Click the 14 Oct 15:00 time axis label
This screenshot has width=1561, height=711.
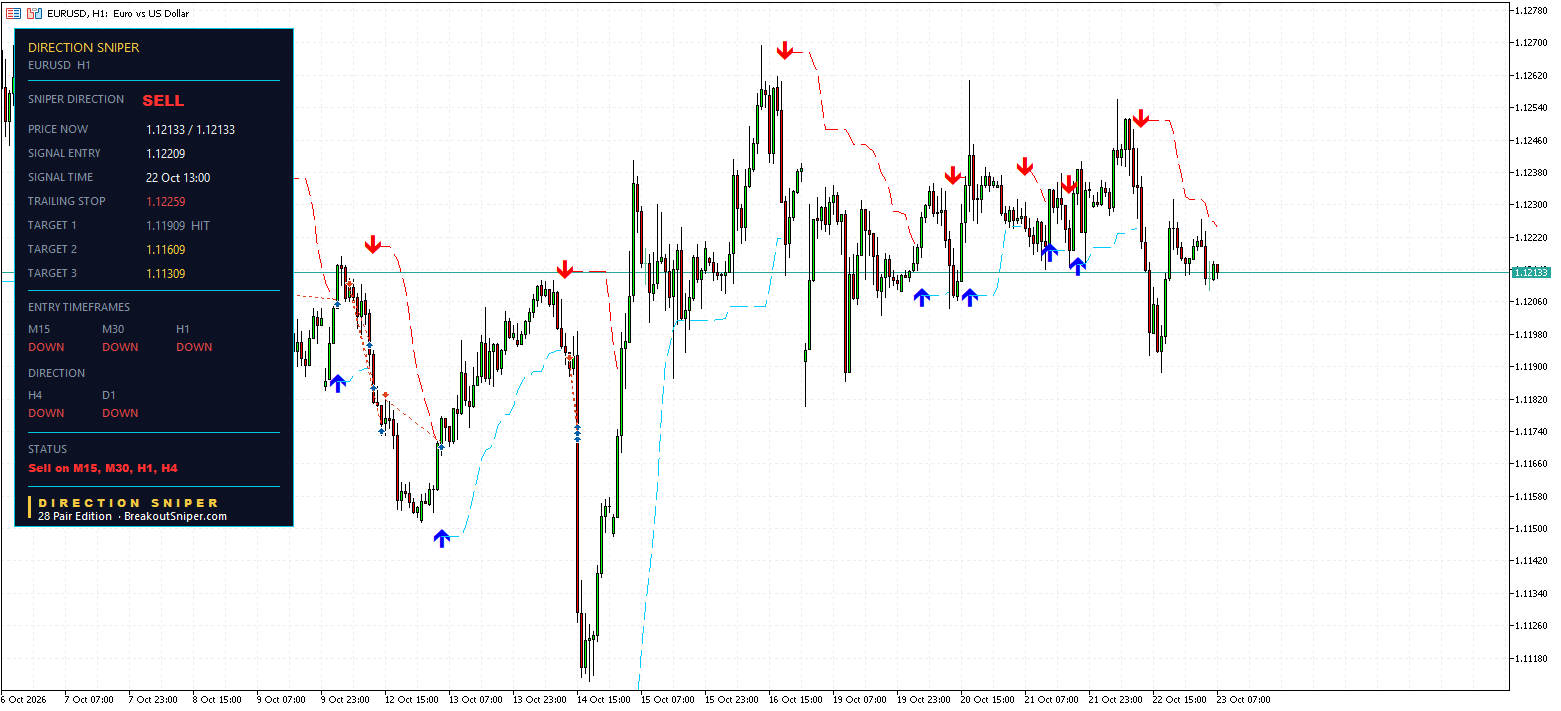(x=604, y=700)
